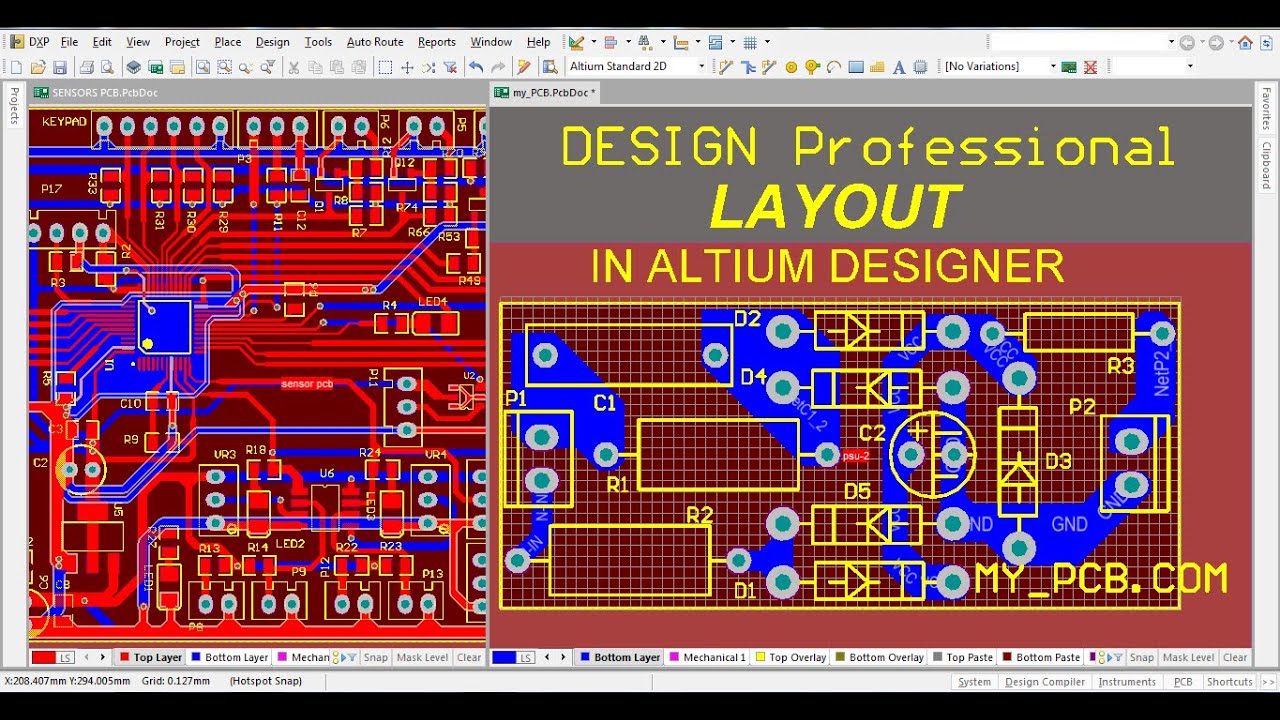This screenshot has height=720, width=1280.
Task: Select the interactive routing tool icon
Action: coord(726,67)
